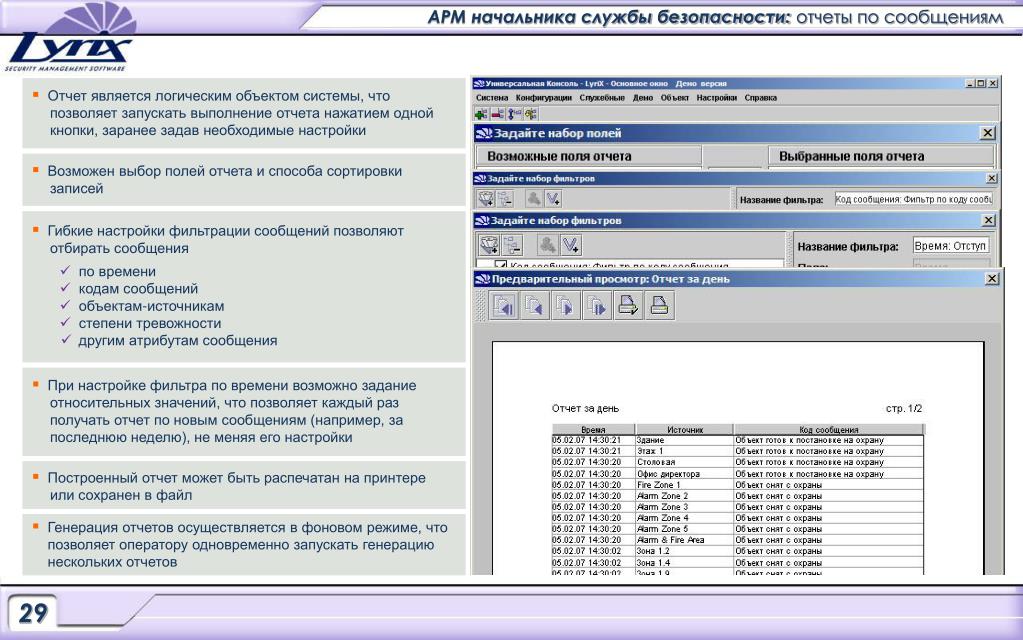1023x640 pixels.
Task: Click the red minus icon in main toolbar
Action: pos(497,114)
